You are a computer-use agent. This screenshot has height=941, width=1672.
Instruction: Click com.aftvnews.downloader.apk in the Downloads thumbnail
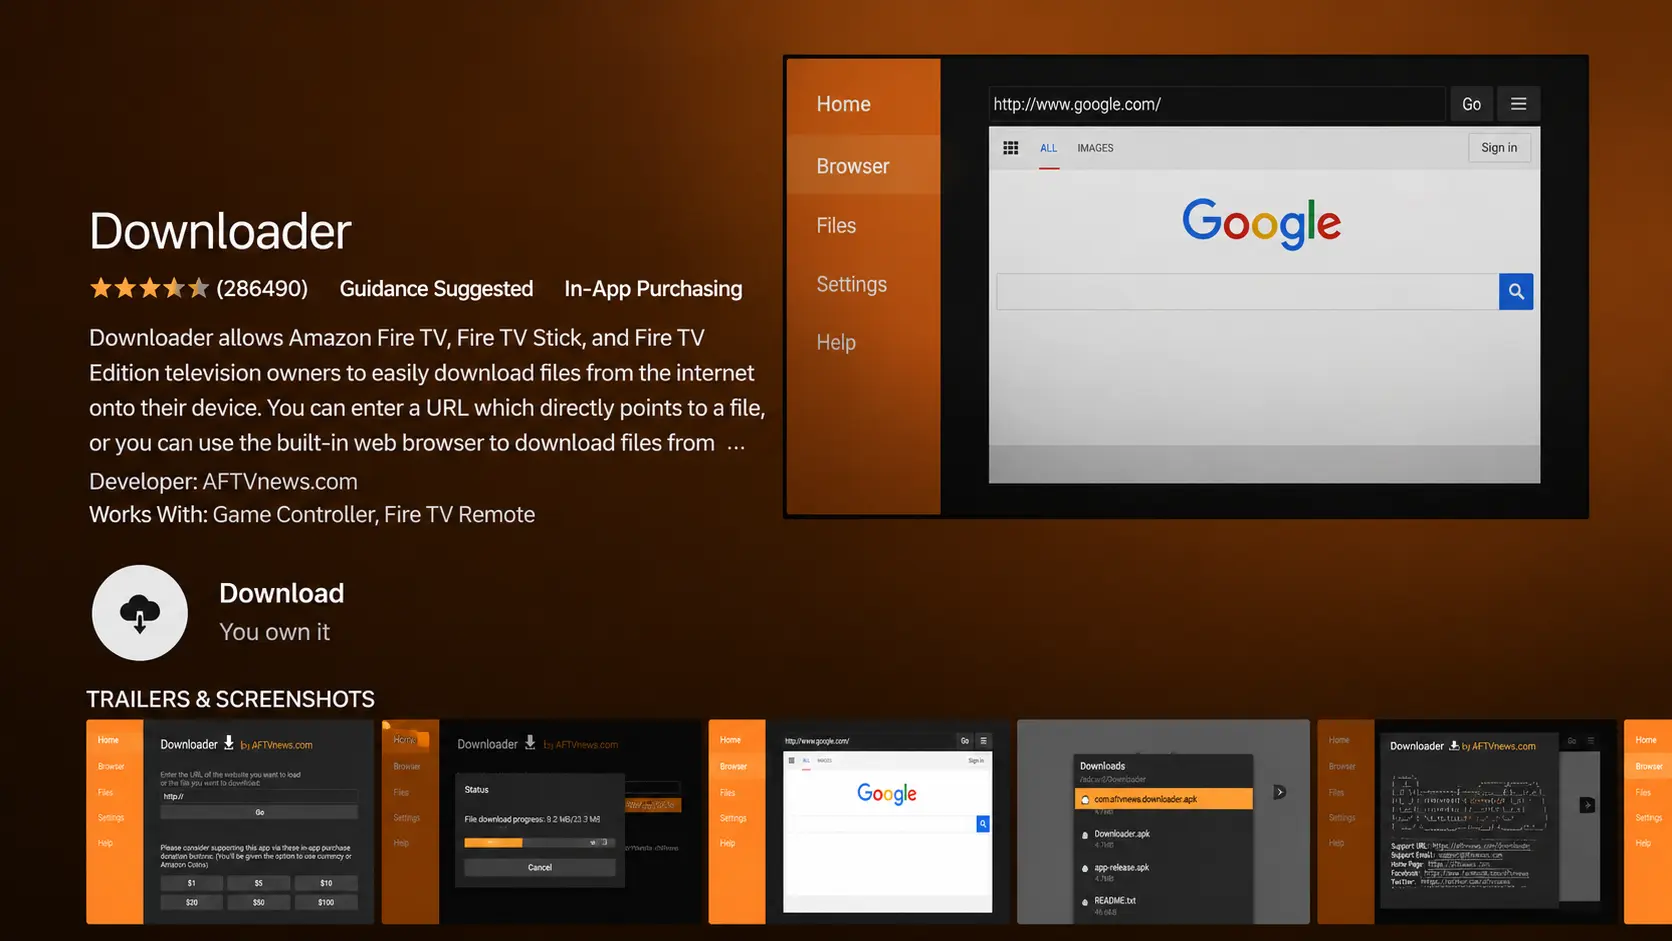click(x=1164, y=799)
